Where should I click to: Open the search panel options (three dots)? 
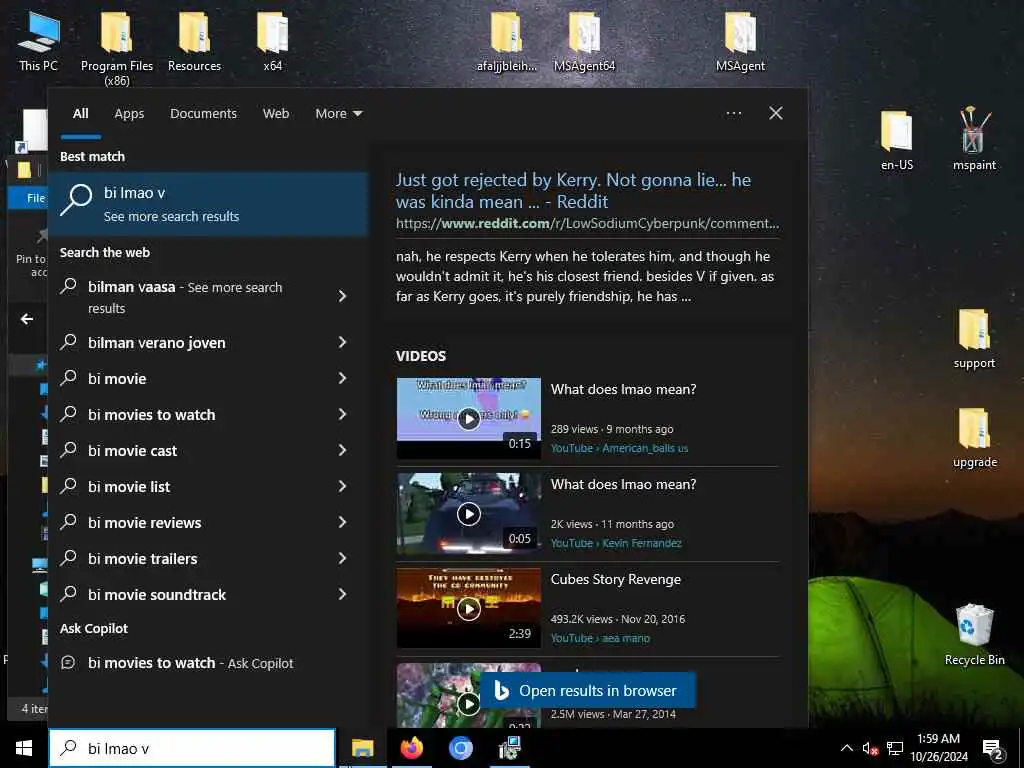[733, 113]
